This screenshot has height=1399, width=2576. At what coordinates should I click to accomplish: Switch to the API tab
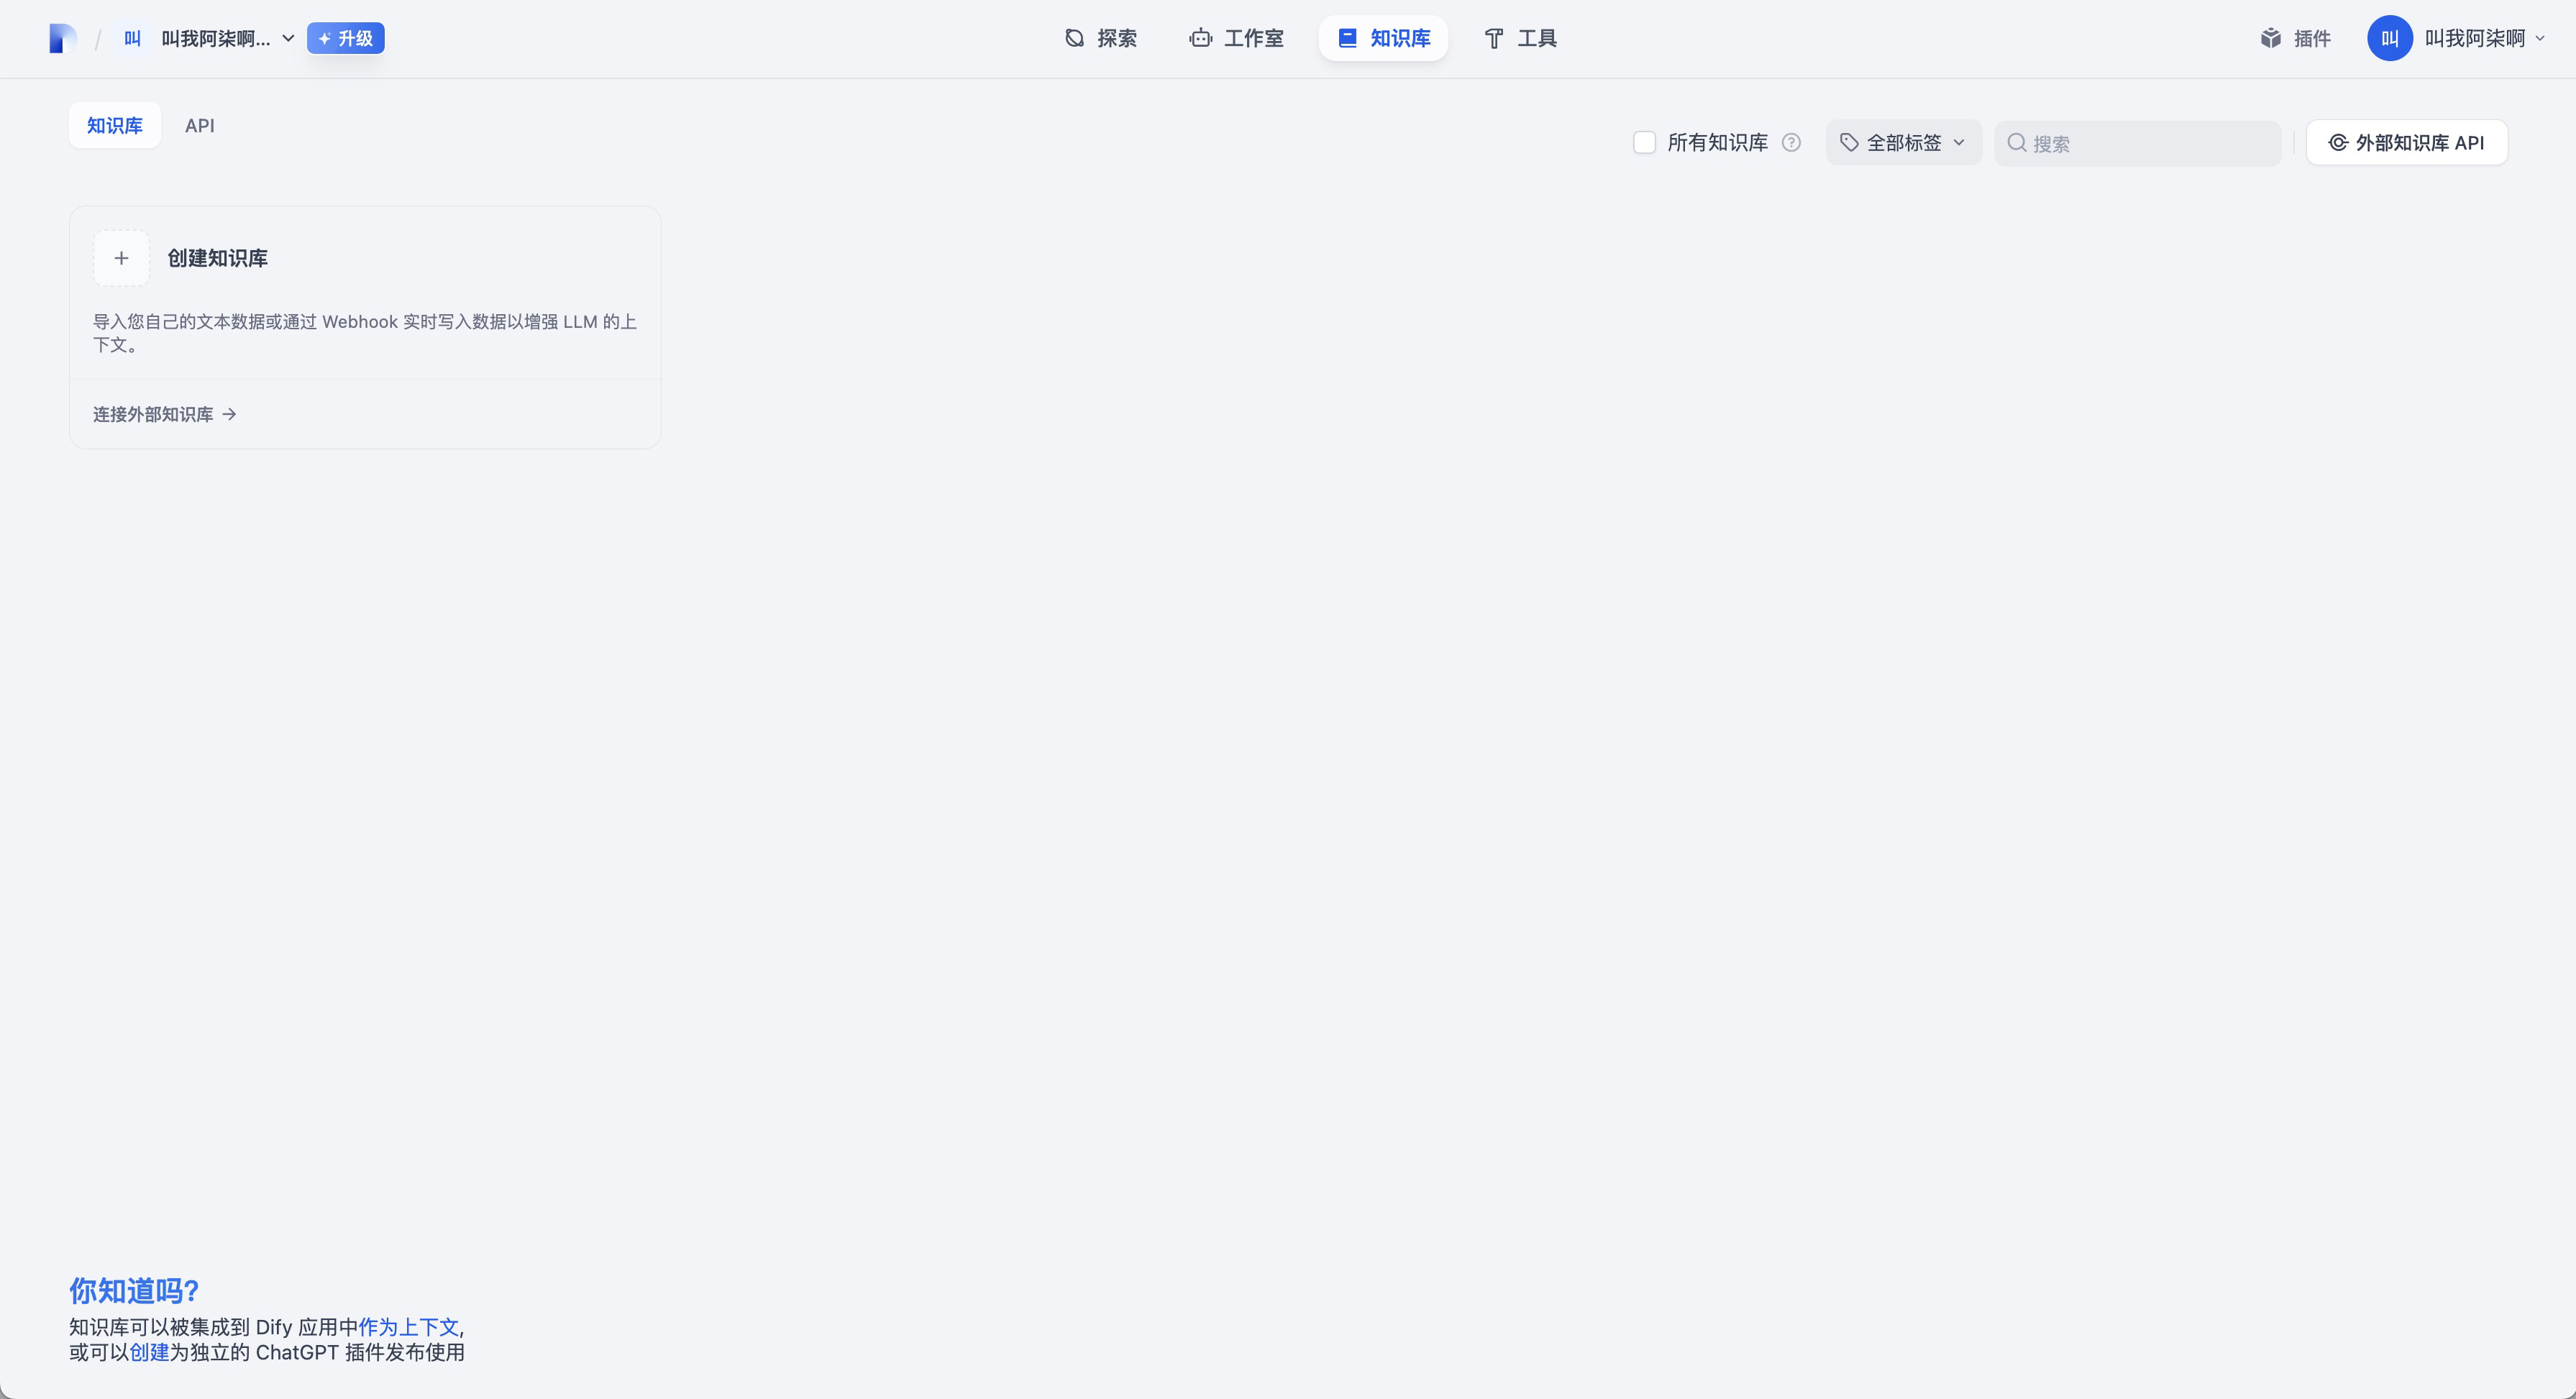coord(199,126)
